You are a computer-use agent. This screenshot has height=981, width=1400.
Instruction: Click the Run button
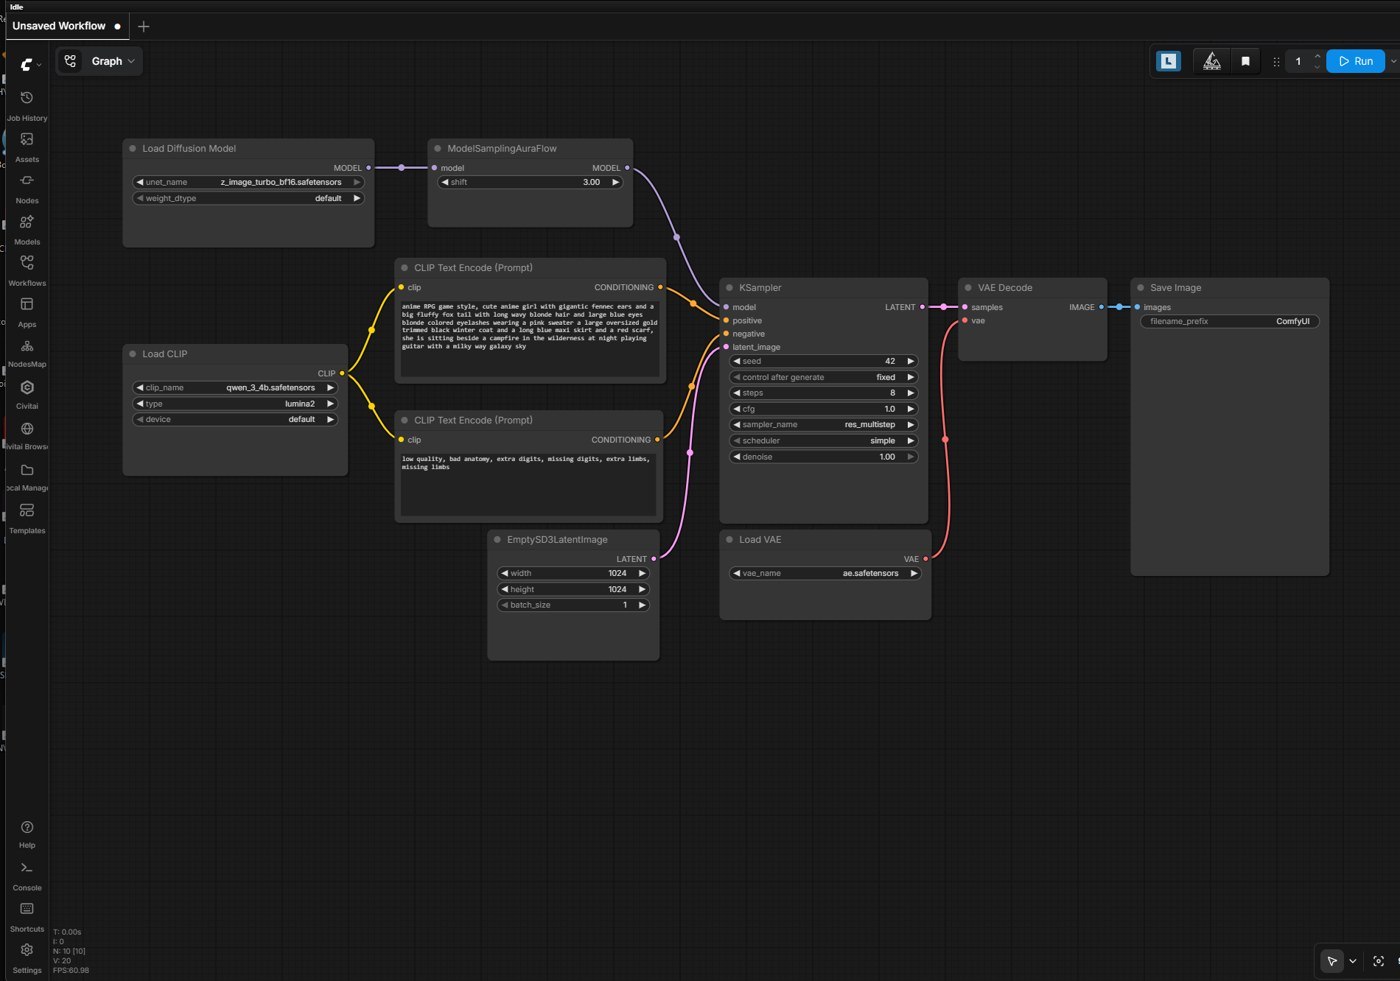[x=1356, y=61]
